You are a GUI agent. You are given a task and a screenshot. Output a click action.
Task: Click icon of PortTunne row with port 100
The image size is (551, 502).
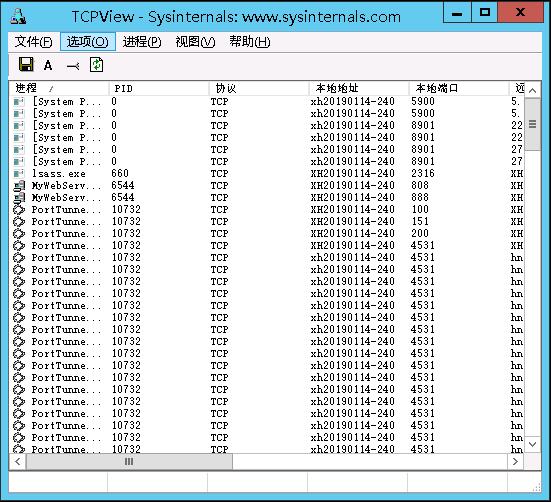(19, 210)
